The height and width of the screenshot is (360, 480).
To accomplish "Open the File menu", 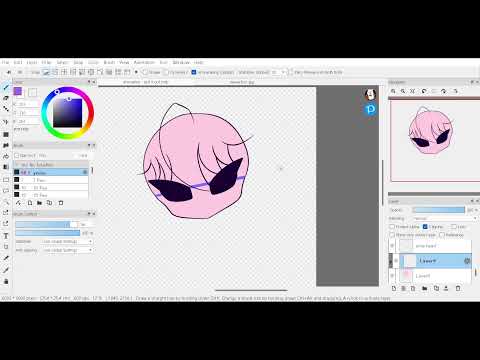I will click(x=5, y=62).
